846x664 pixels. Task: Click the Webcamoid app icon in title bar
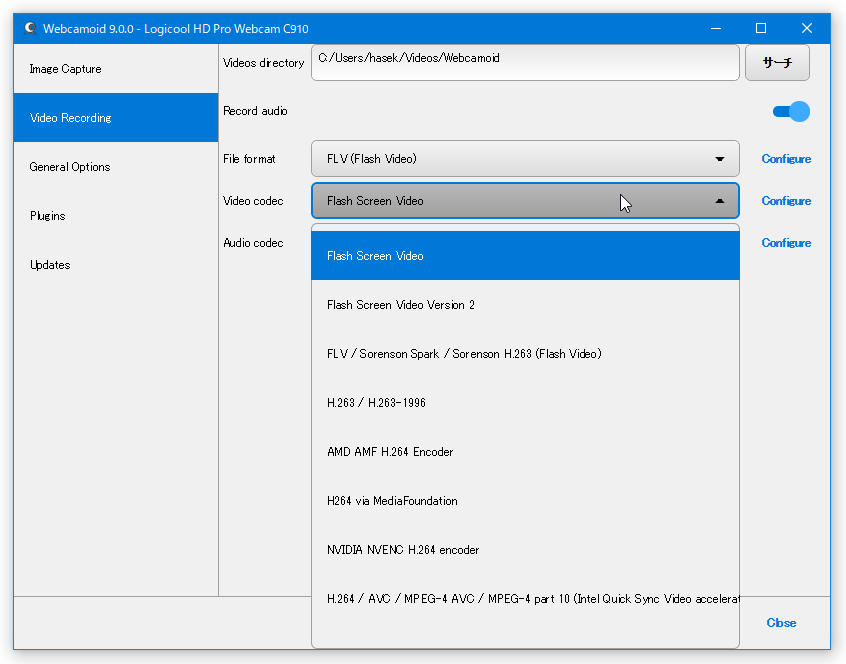point(30,29)
